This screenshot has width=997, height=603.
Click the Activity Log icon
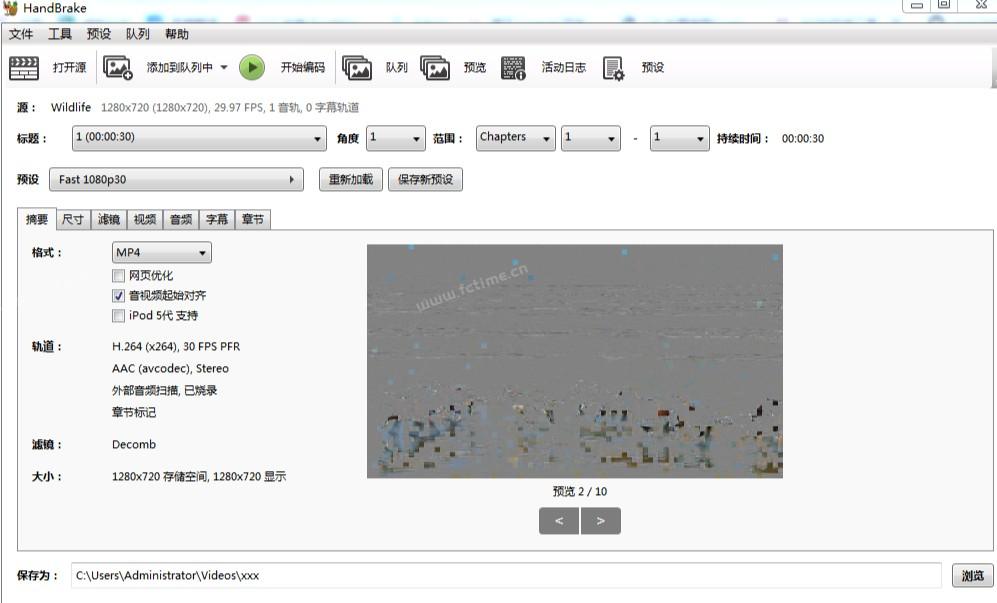(x=513, y=67)
